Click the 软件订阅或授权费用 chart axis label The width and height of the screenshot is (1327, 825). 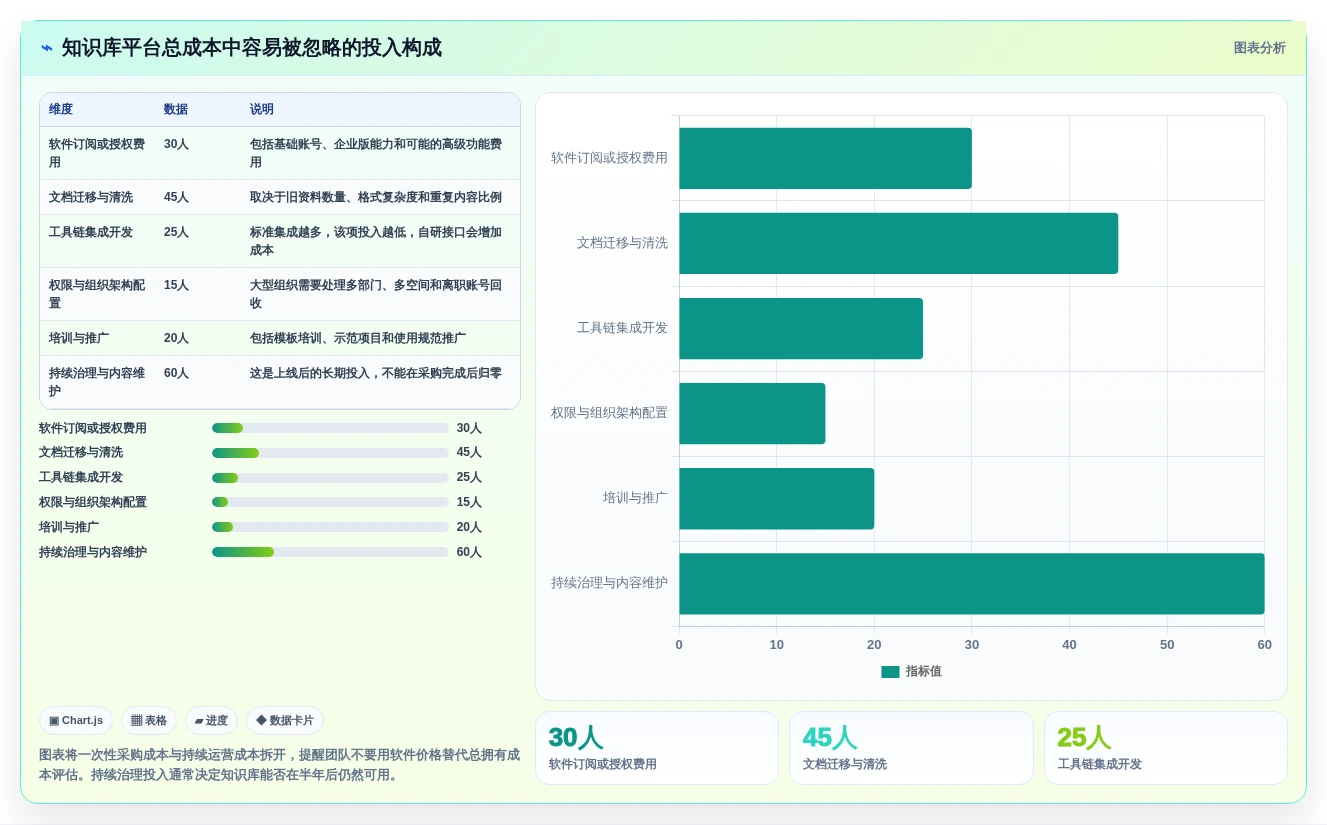(x=609, y=158)
